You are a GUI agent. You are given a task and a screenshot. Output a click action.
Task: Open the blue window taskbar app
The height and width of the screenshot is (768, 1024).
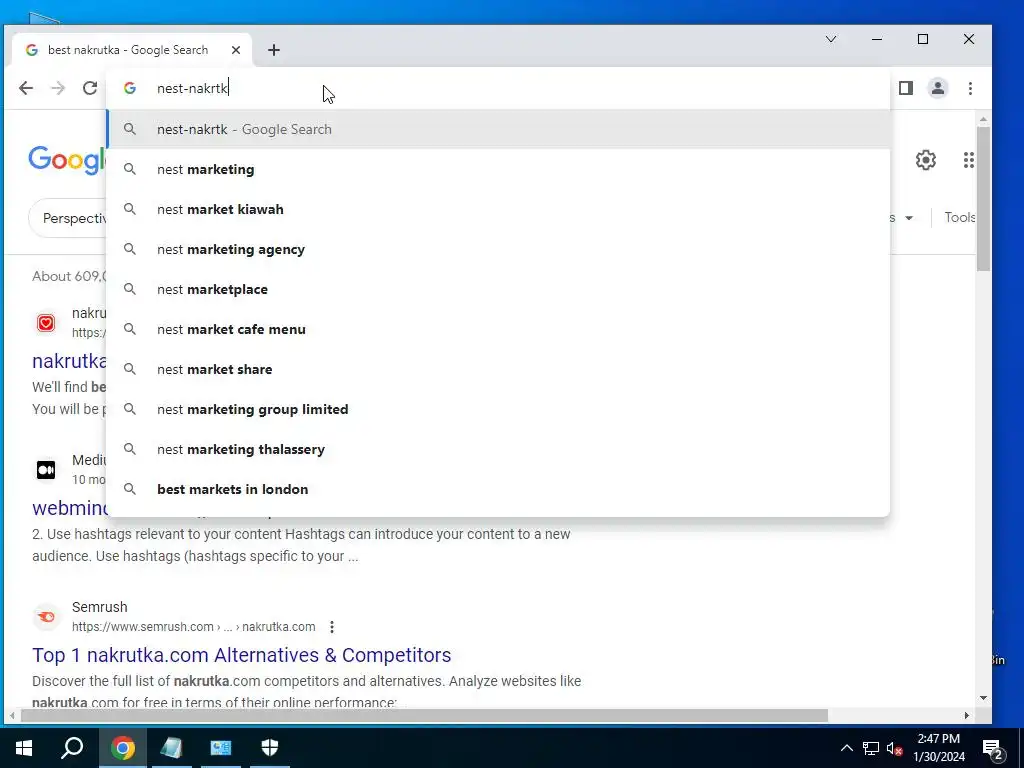point(221,748)
